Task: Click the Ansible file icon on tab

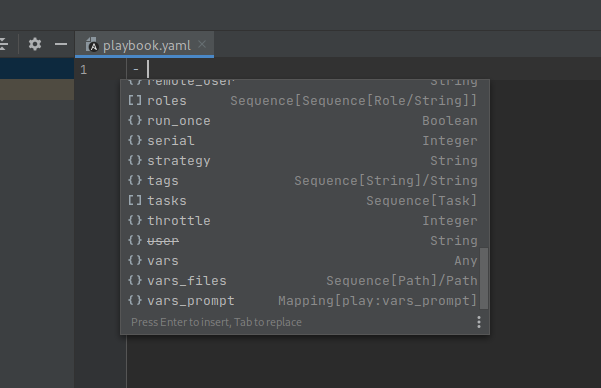Action: coord(92,45)
